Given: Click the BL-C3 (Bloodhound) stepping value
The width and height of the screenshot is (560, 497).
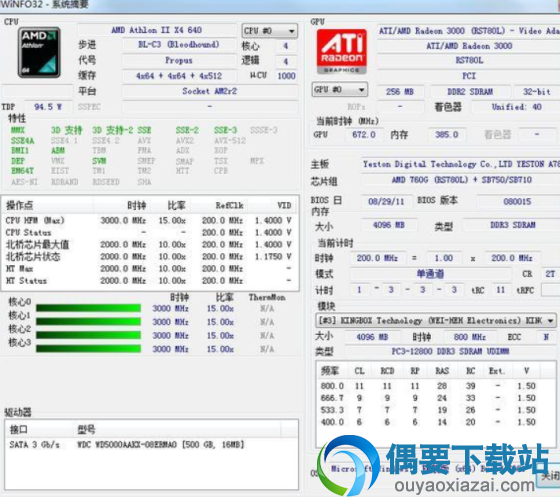Looking at the screenshot, I should pos(179,45).
